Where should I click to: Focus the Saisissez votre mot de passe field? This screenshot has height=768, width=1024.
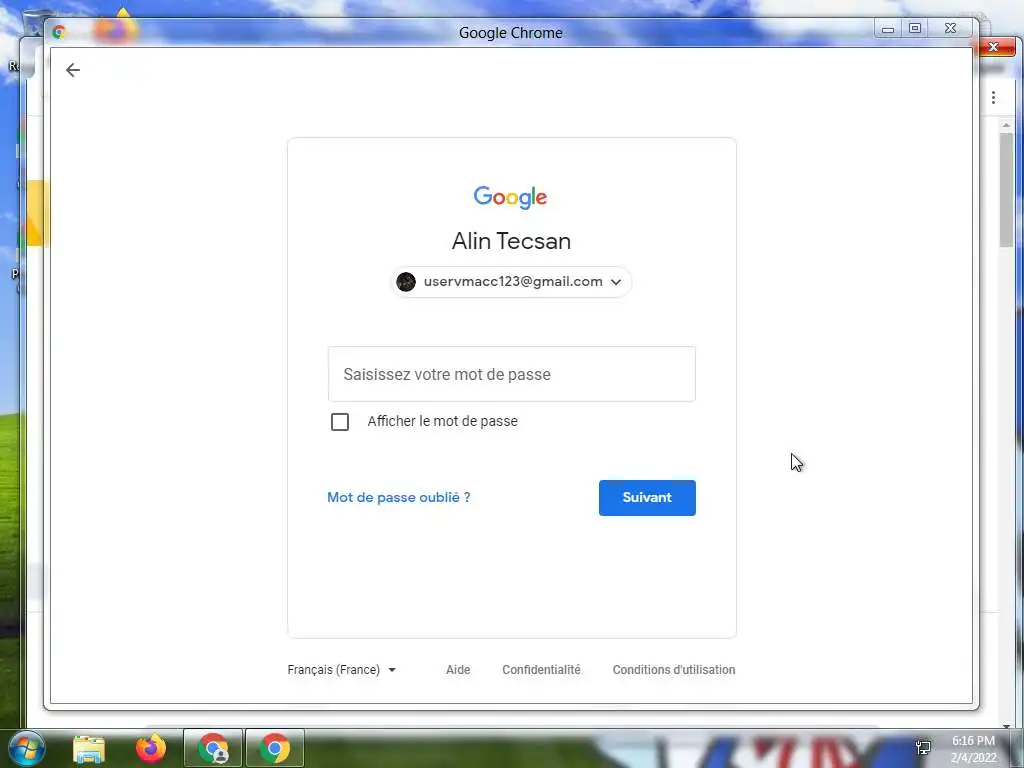511,374
